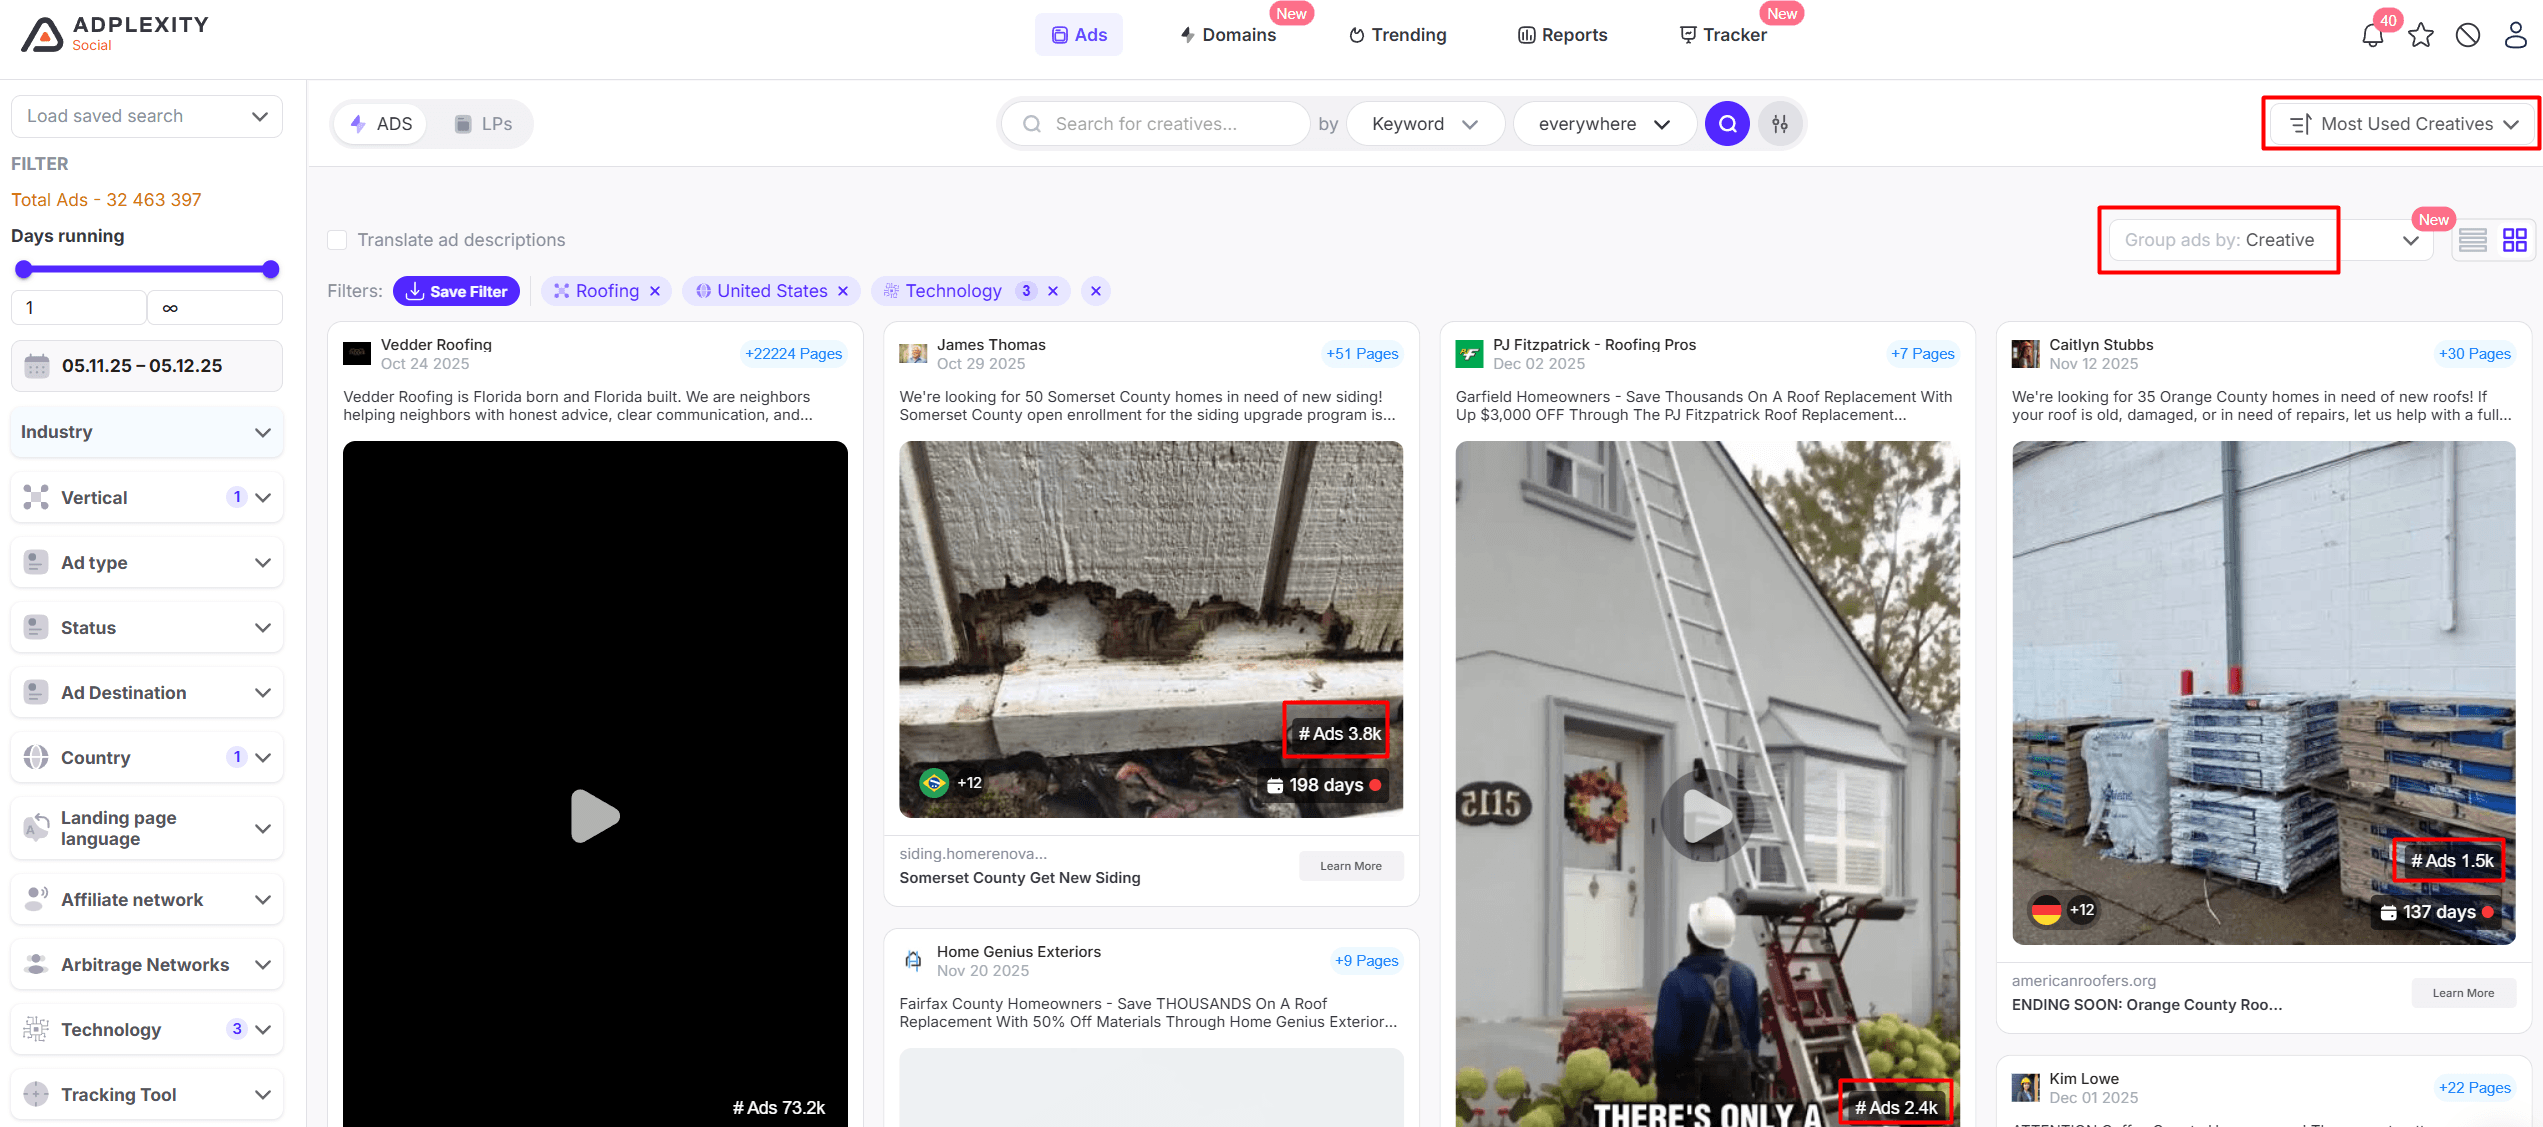Switch to LPs toggle

pos(483,124)
